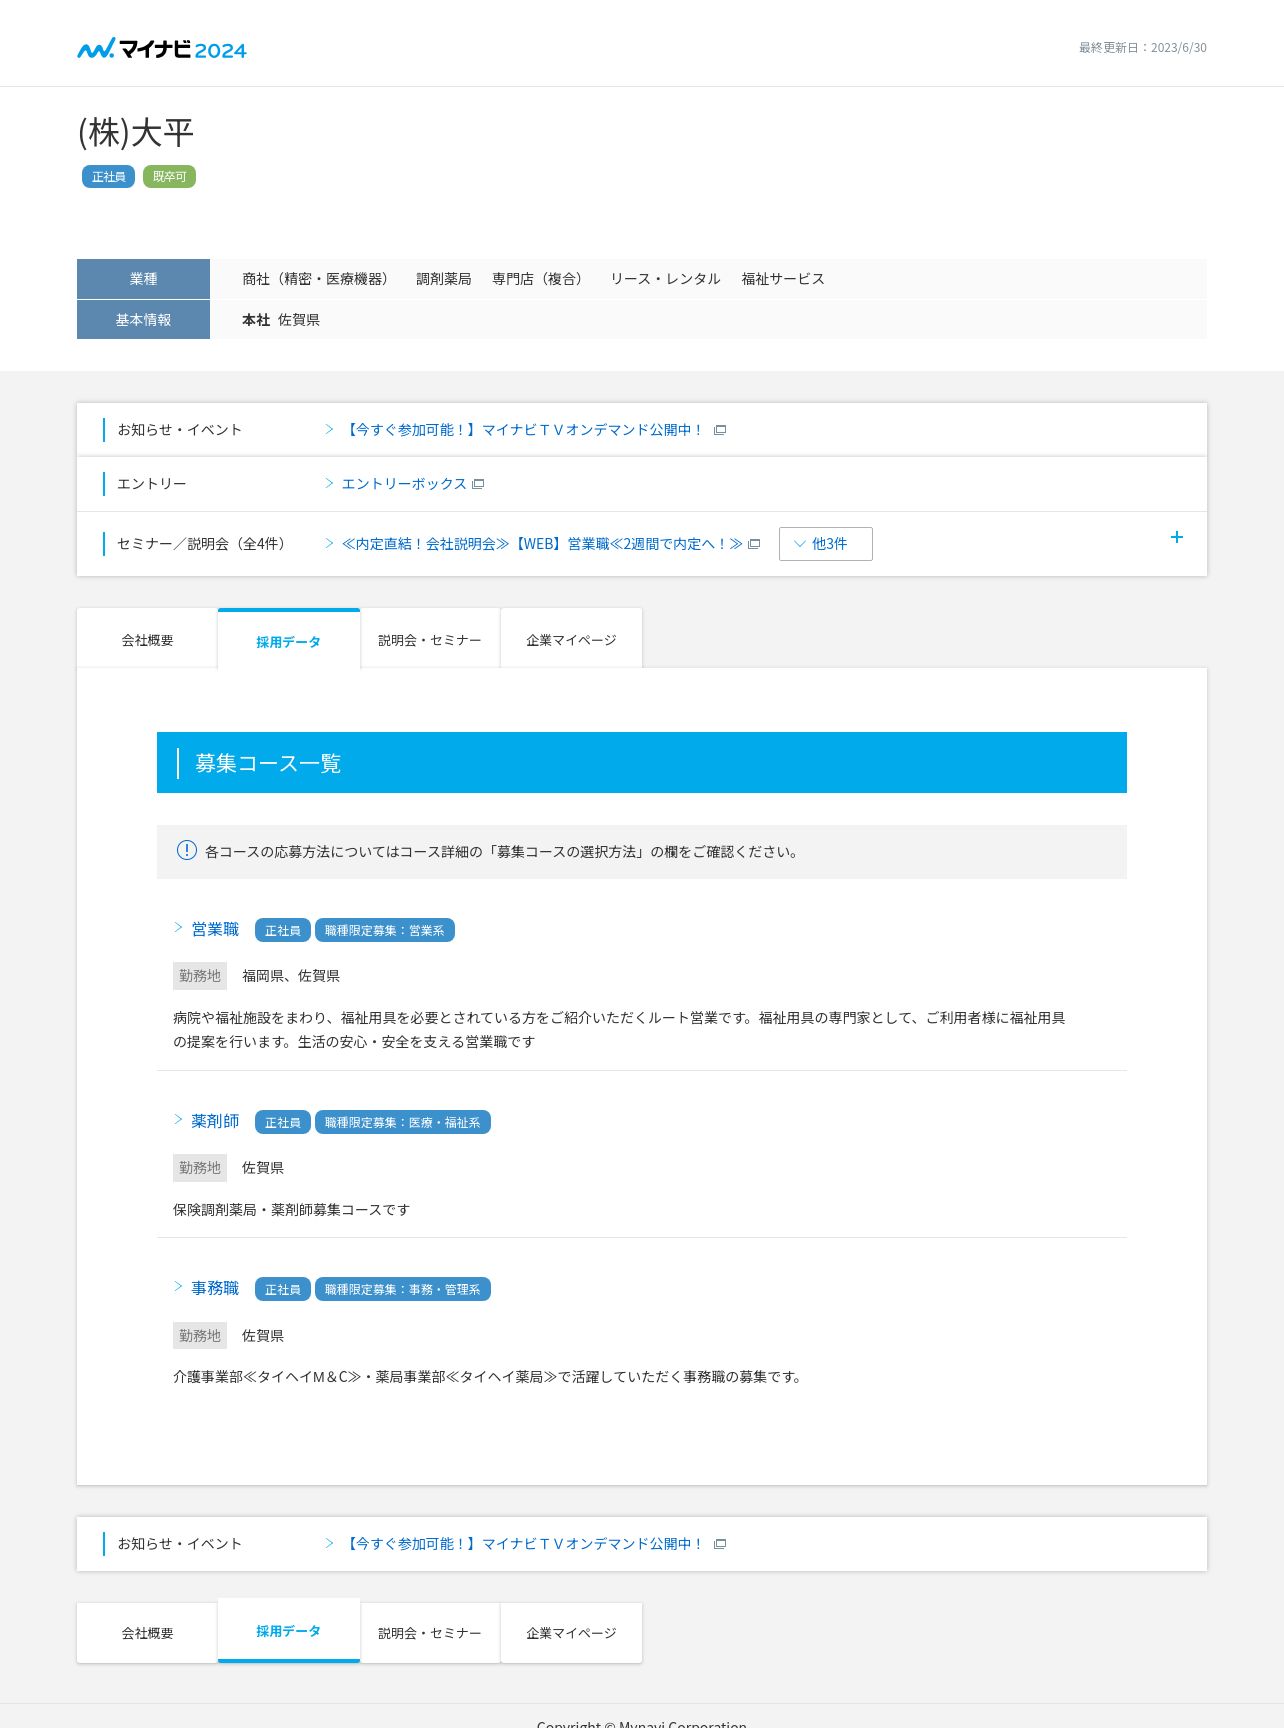Viewport: 1284px width, 1728px height.
Task: Click the 営業職 route sales description paragraph
Action: click(x=619, y=1030)
